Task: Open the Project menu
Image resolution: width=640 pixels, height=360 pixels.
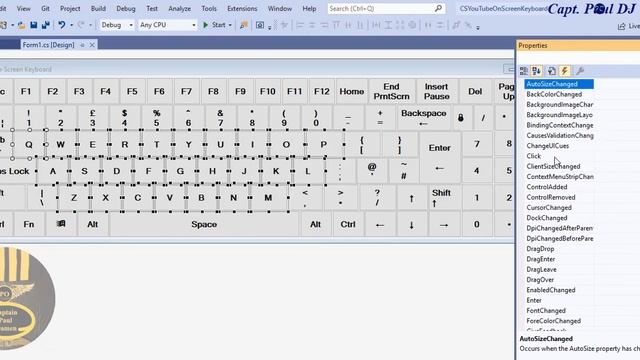Action: pos(70,9)
